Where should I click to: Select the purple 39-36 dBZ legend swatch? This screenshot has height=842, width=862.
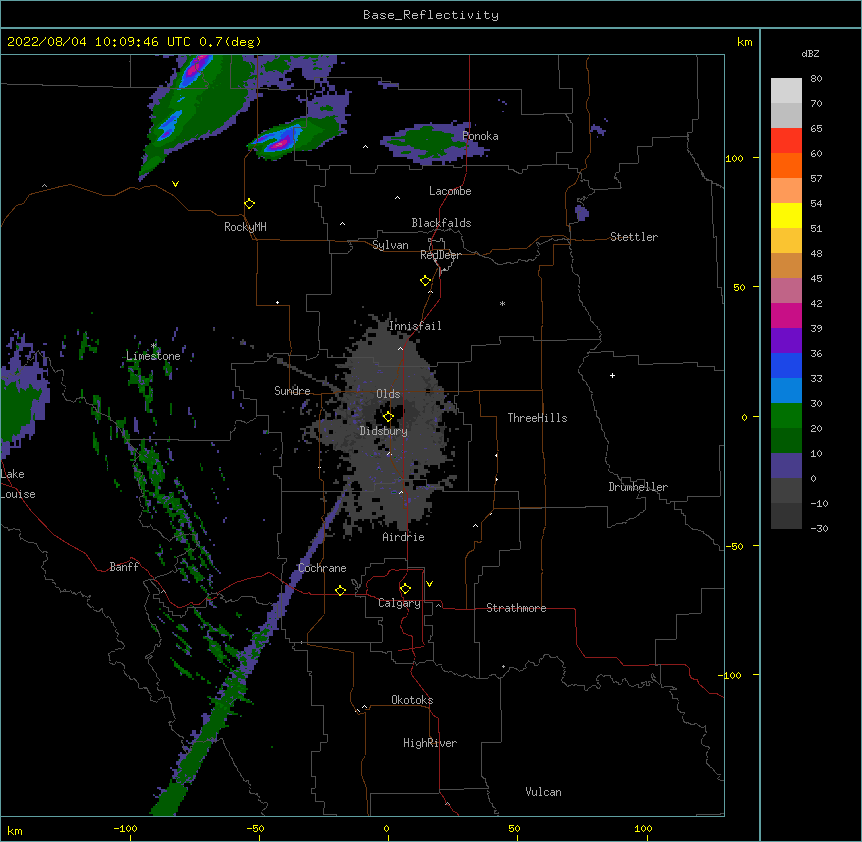786,341
